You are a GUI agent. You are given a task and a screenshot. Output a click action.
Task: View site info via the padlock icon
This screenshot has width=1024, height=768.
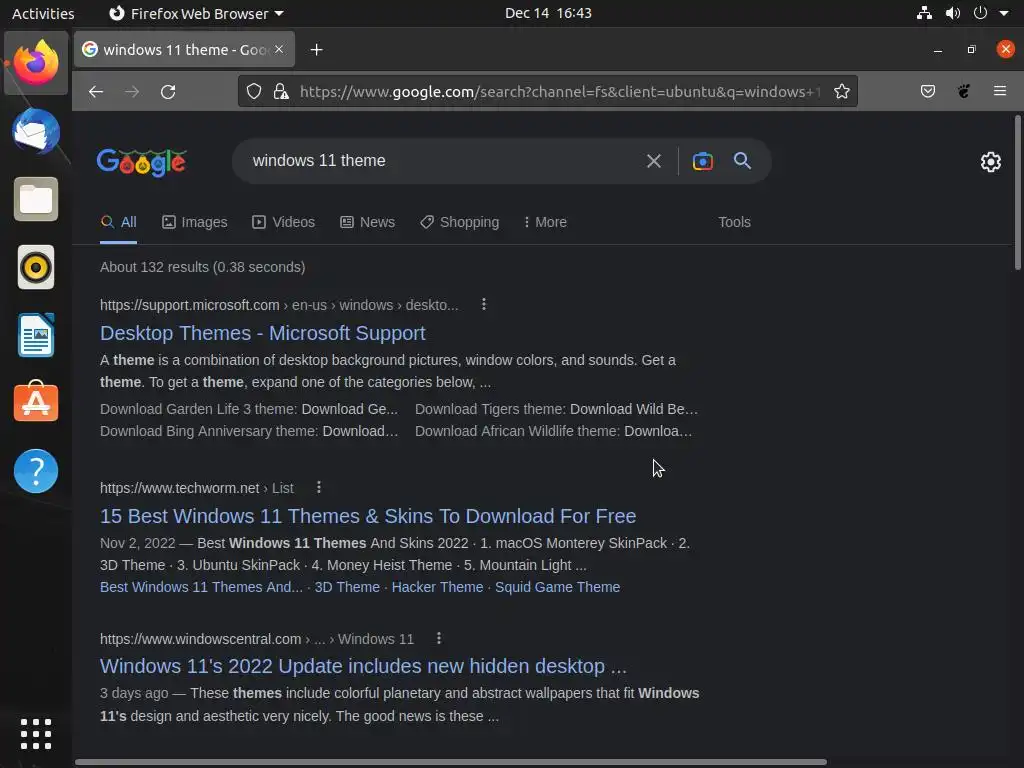[x=281, y=91]
